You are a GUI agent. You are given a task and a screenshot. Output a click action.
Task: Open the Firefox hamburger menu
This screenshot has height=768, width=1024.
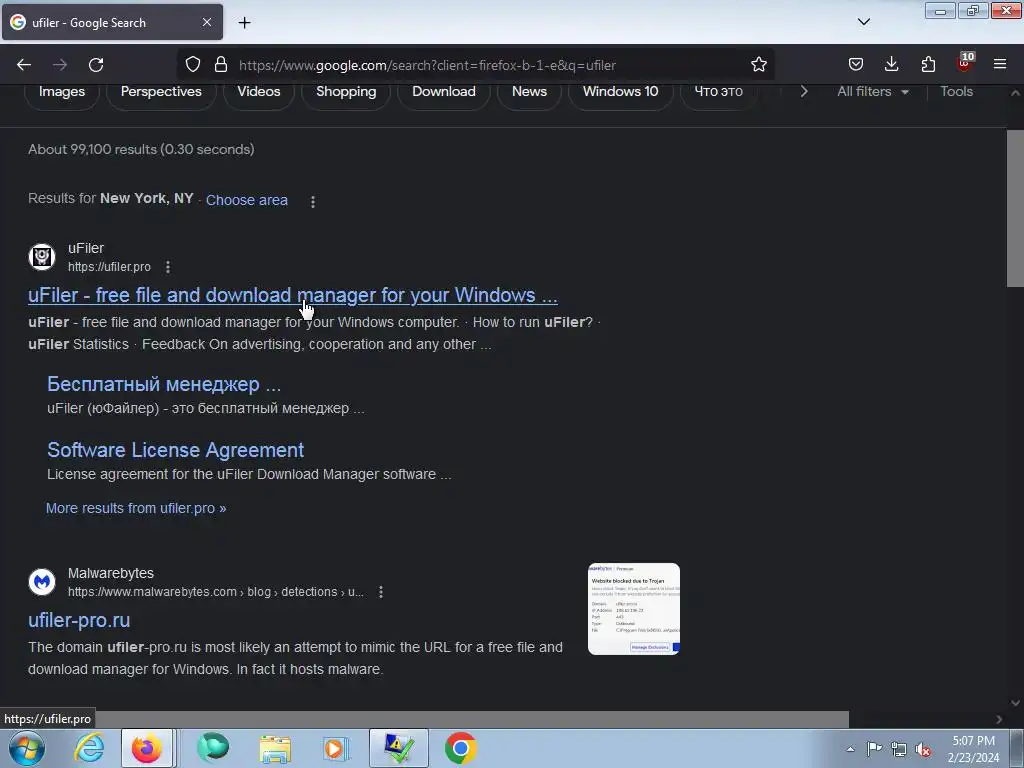1000,64
